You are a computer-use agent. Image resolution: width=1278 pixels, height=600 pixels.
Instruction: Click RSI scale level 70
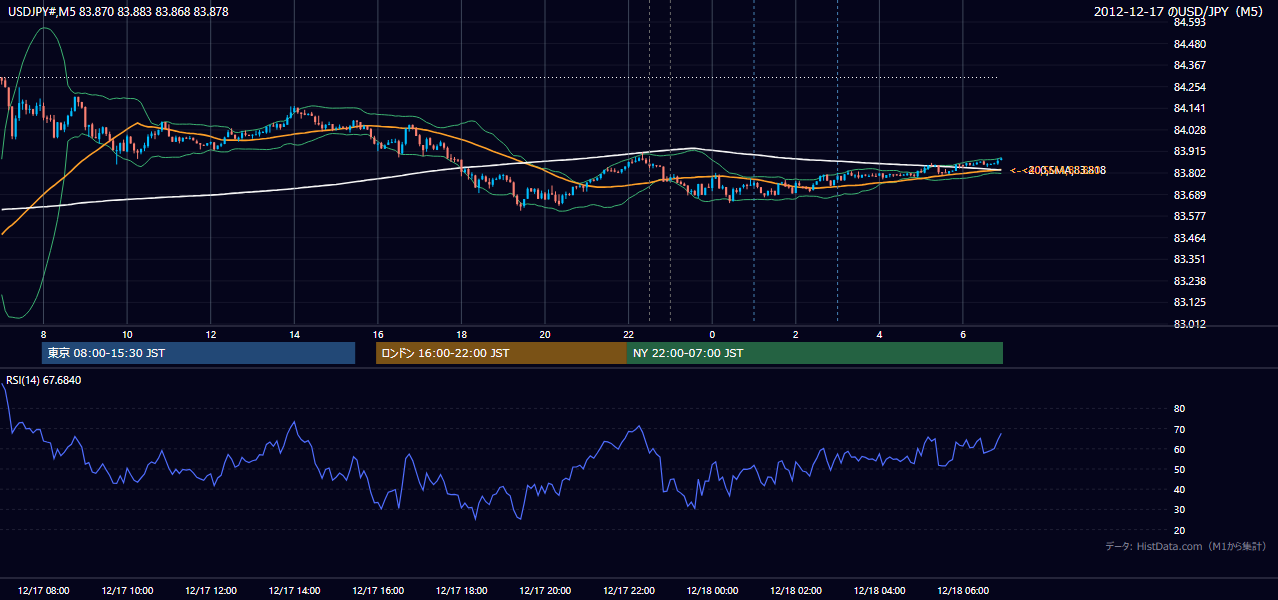(x=1179, y=429)
